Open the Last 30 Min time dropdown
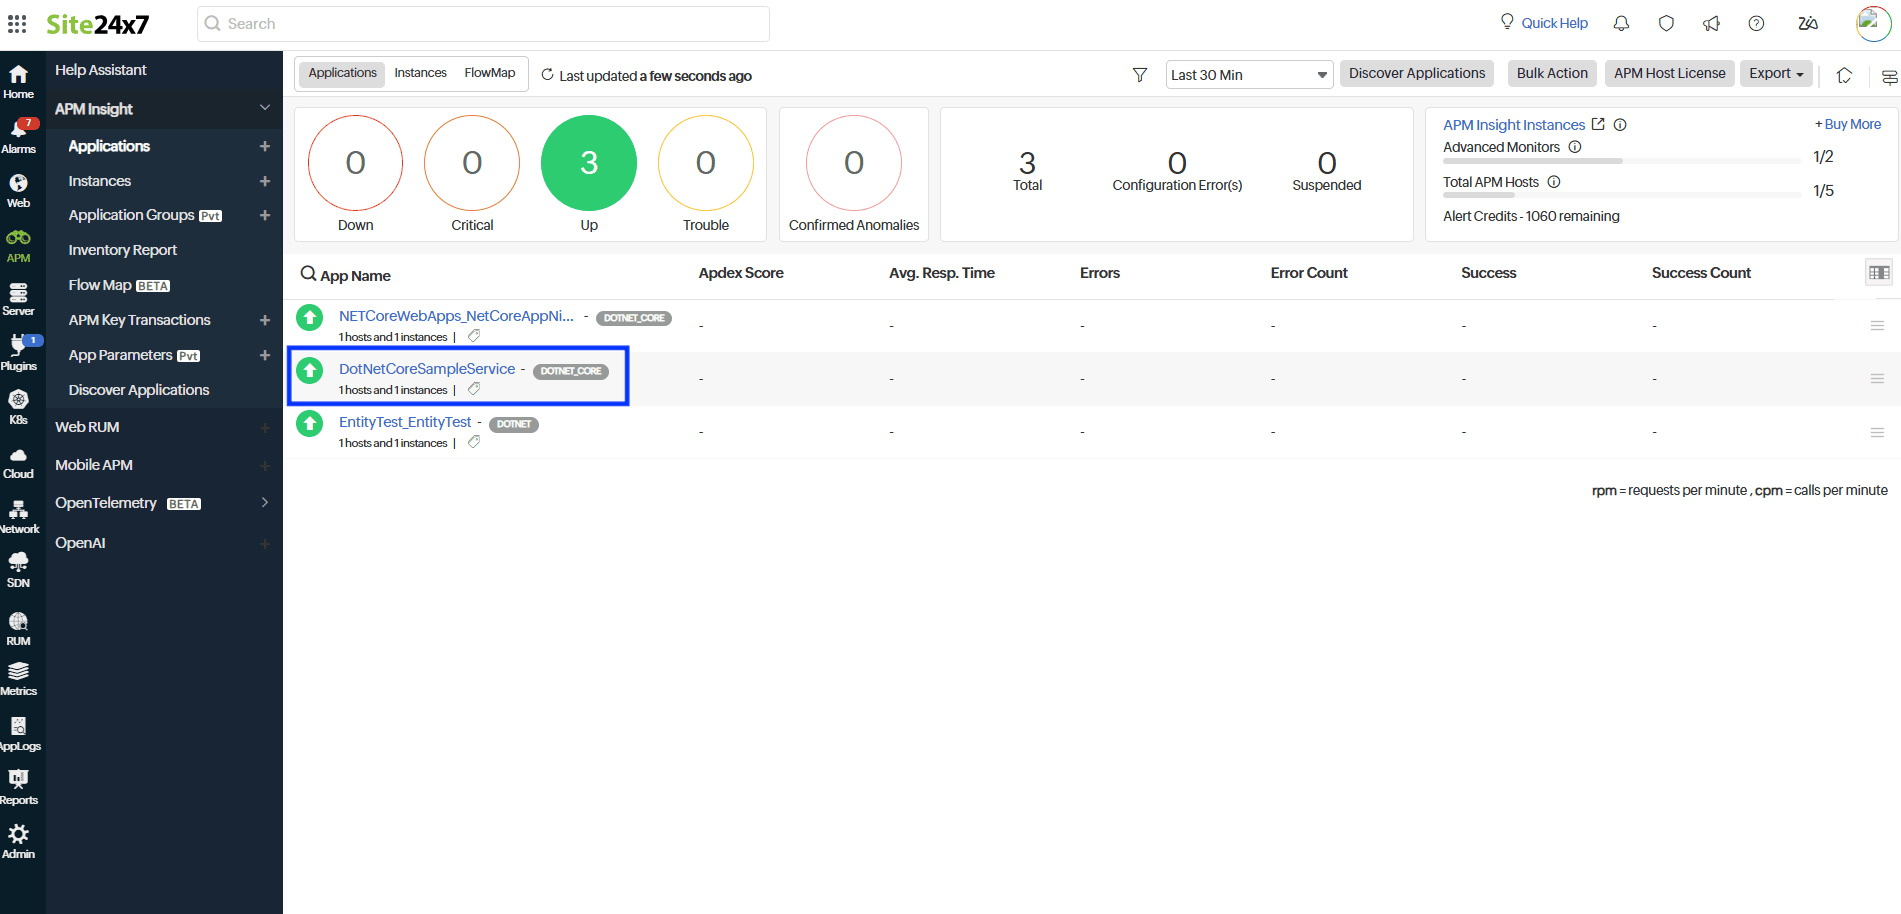This screenshot has width=1901, height=914. [x=1249, y=75]
